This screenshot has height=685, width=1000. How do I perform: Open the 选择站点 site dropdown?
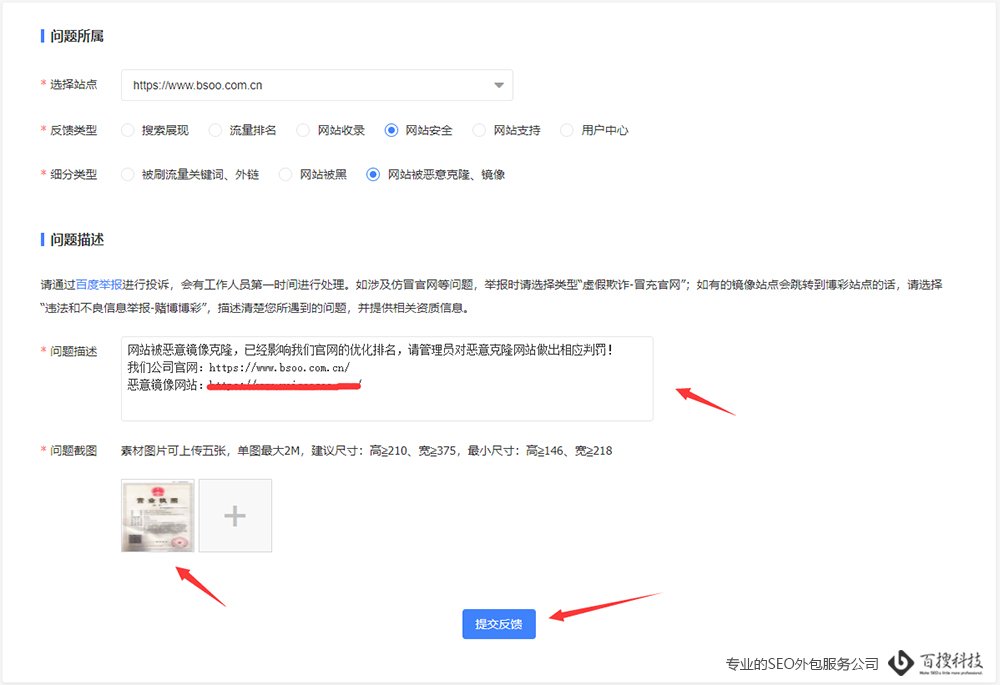coord(317,85)
